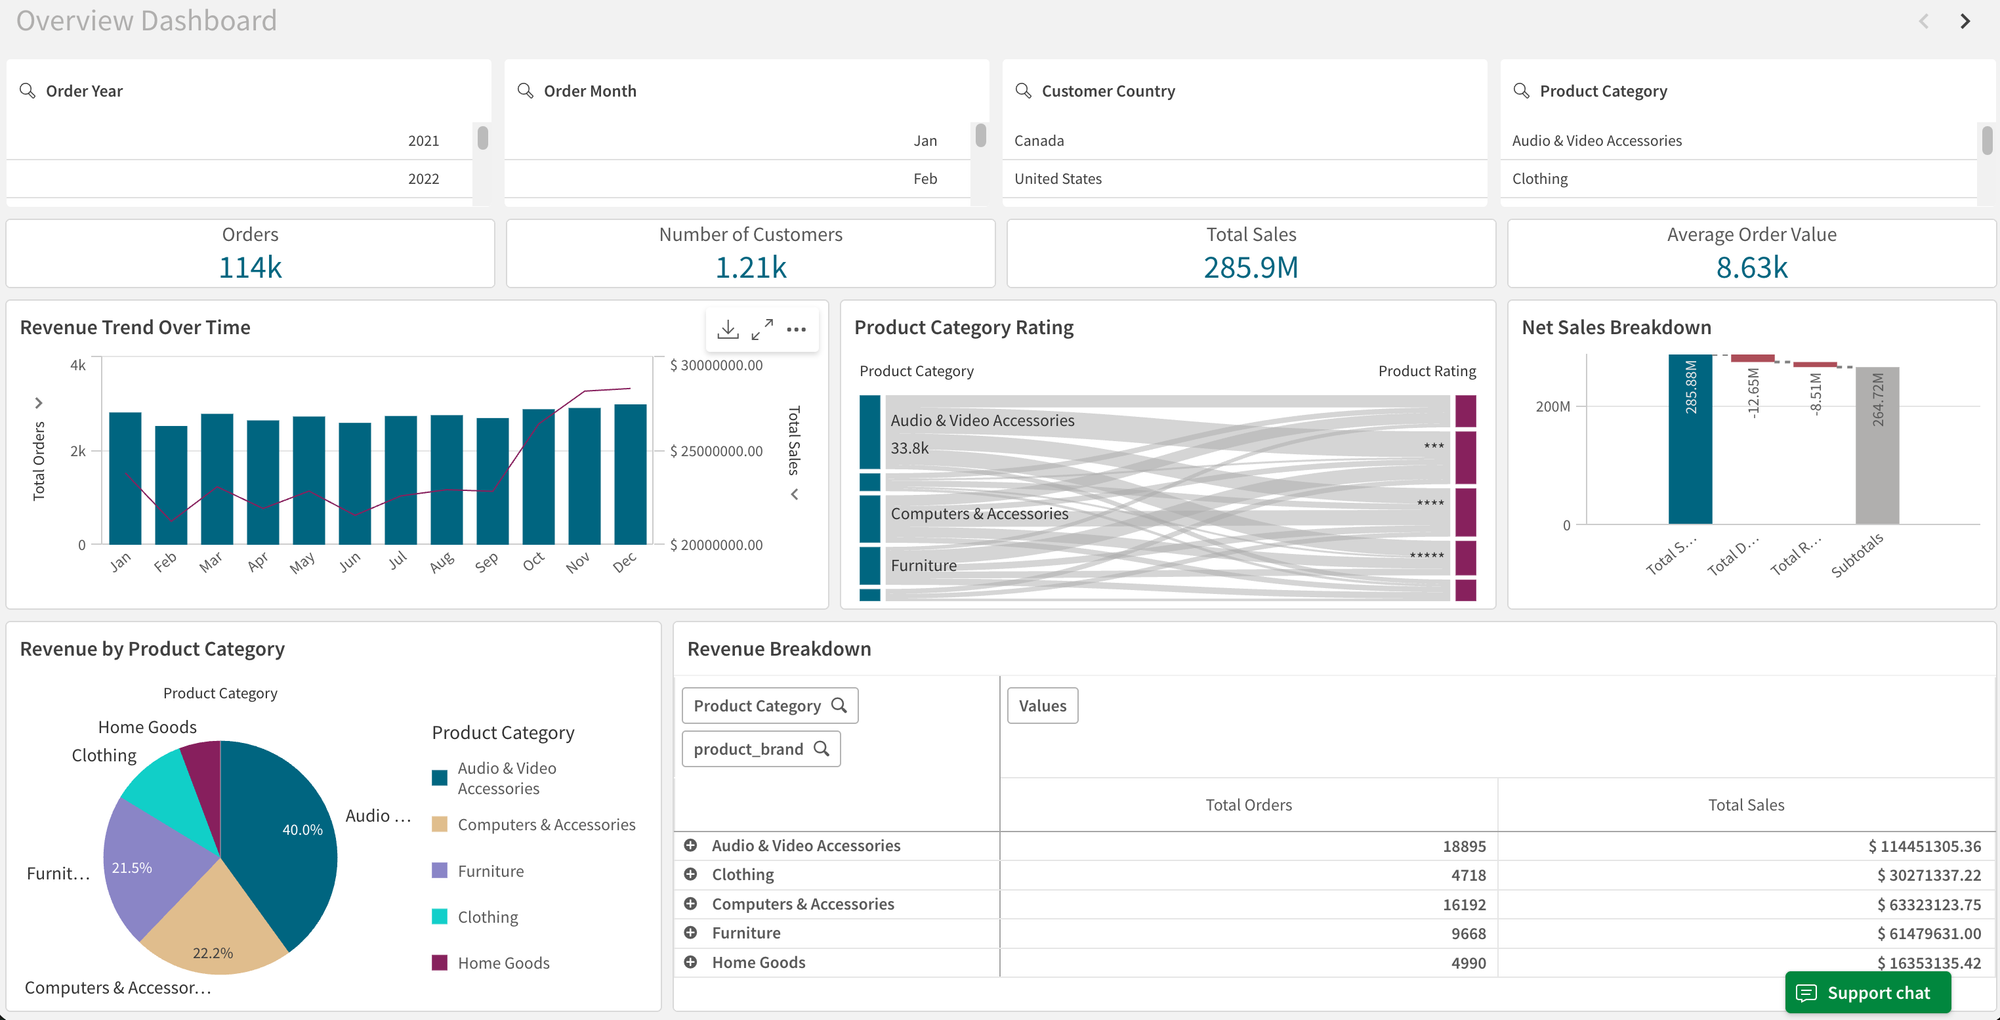This screenshot has width=2000, height=1020.
Task: Expand Revenue Trend chart to full screen
Action: pyautogui.click(x=763, y=328)
